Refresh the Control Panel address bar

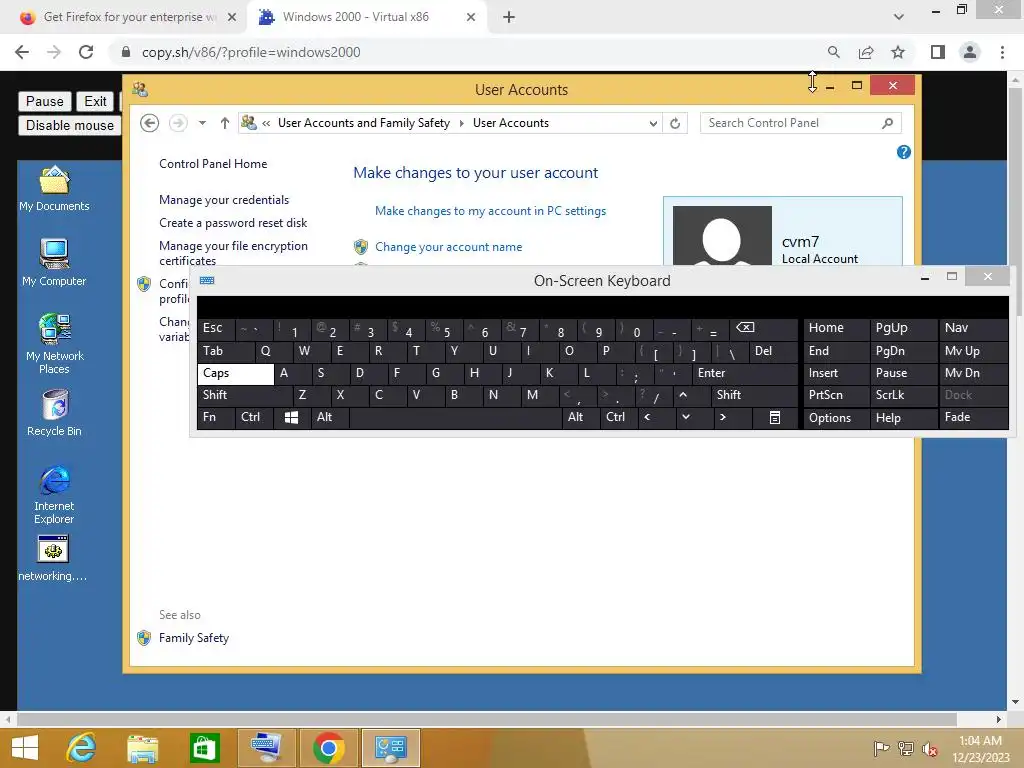point(675,123)
